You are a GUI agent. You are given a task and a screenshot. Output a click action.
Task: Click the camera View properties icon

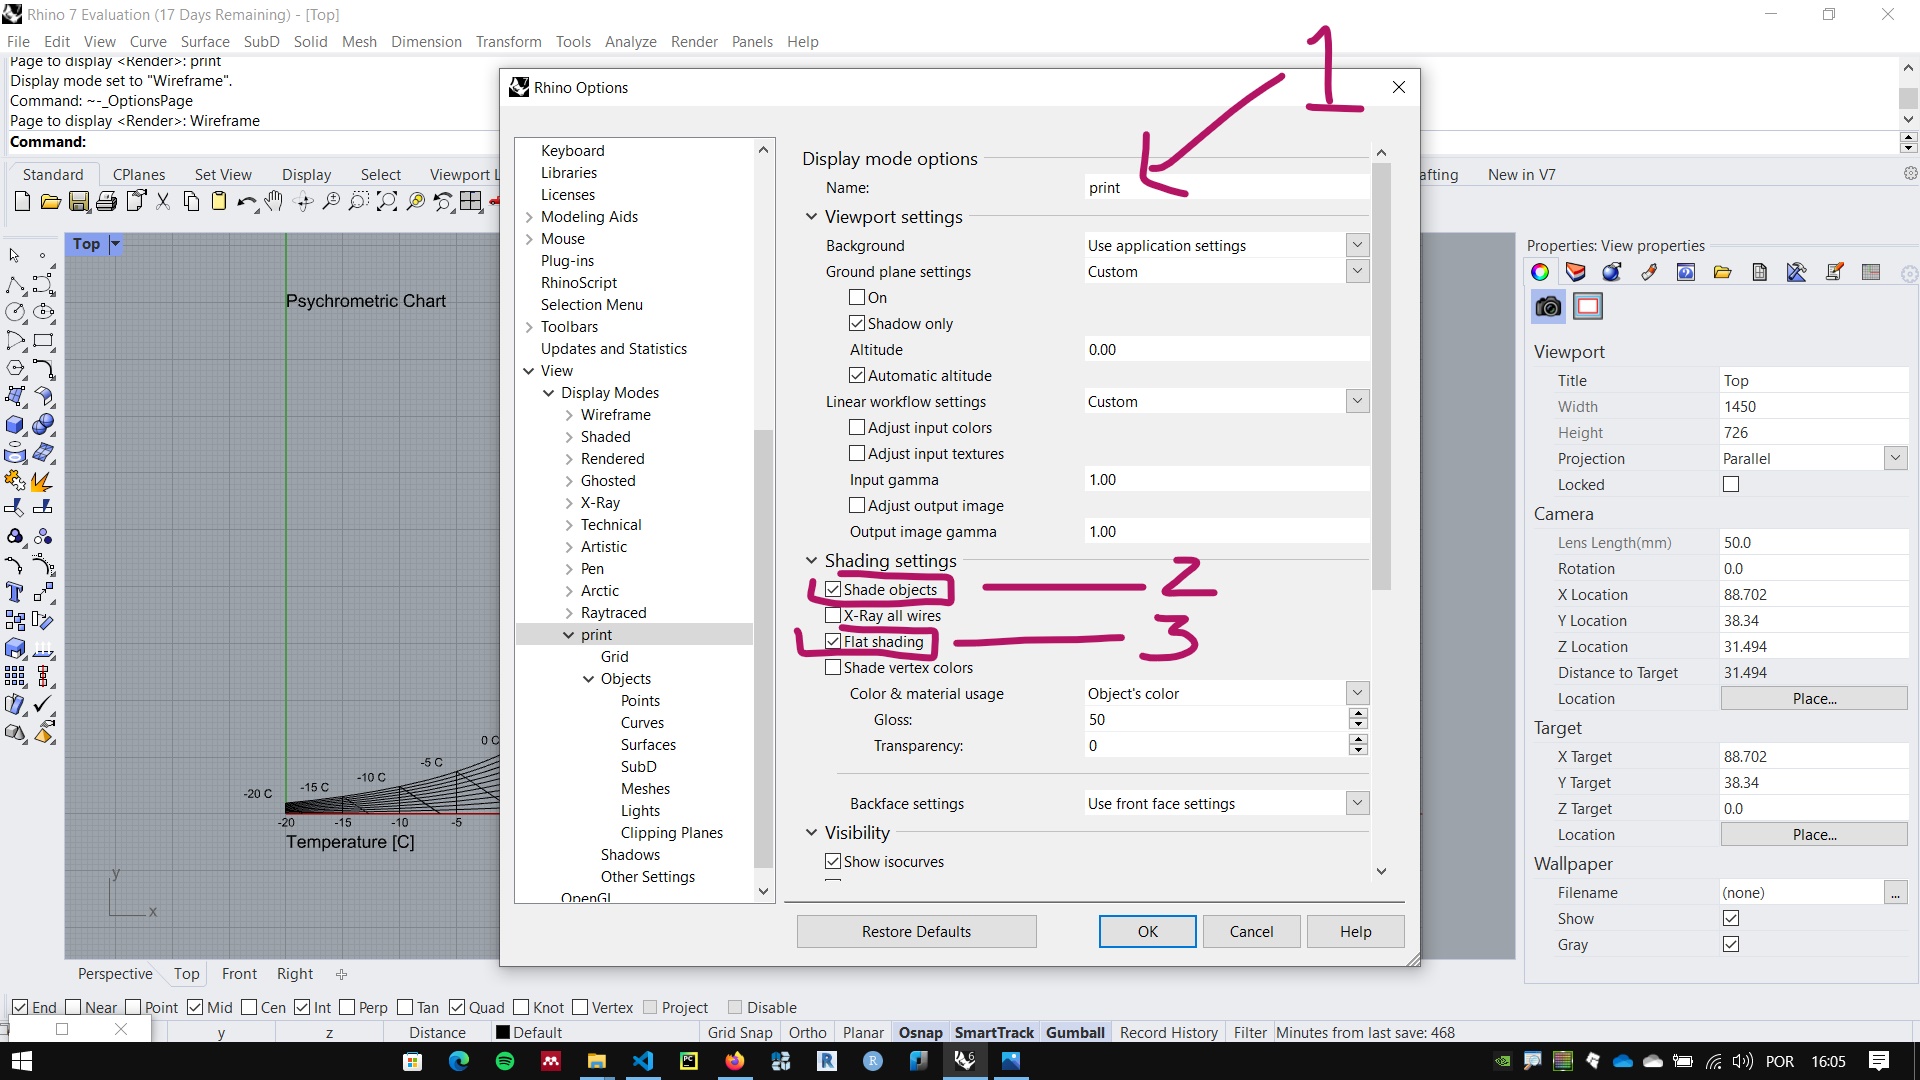(x=1548, y=307)
